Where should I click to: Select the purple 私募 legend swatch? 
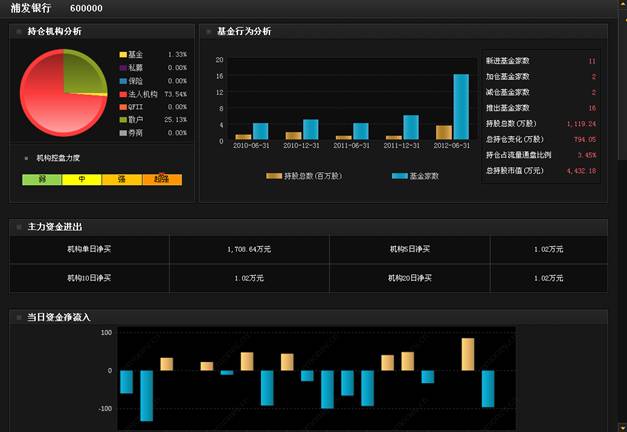coord(123,68)
